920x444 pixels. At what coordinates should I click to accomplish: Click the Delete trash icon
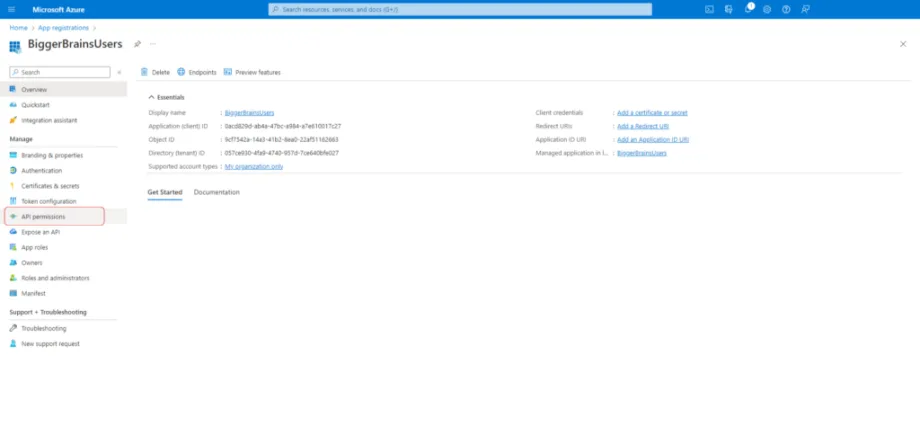pos(144,72)
